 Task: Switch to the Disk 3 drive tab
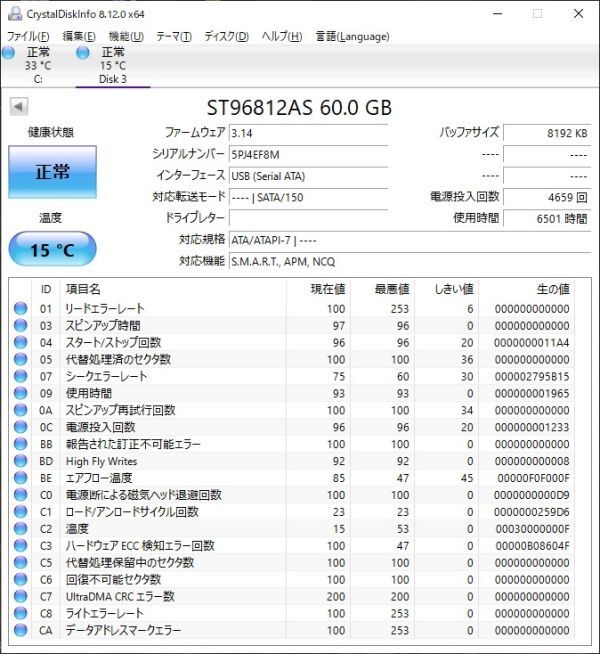(x=113, y=66)
